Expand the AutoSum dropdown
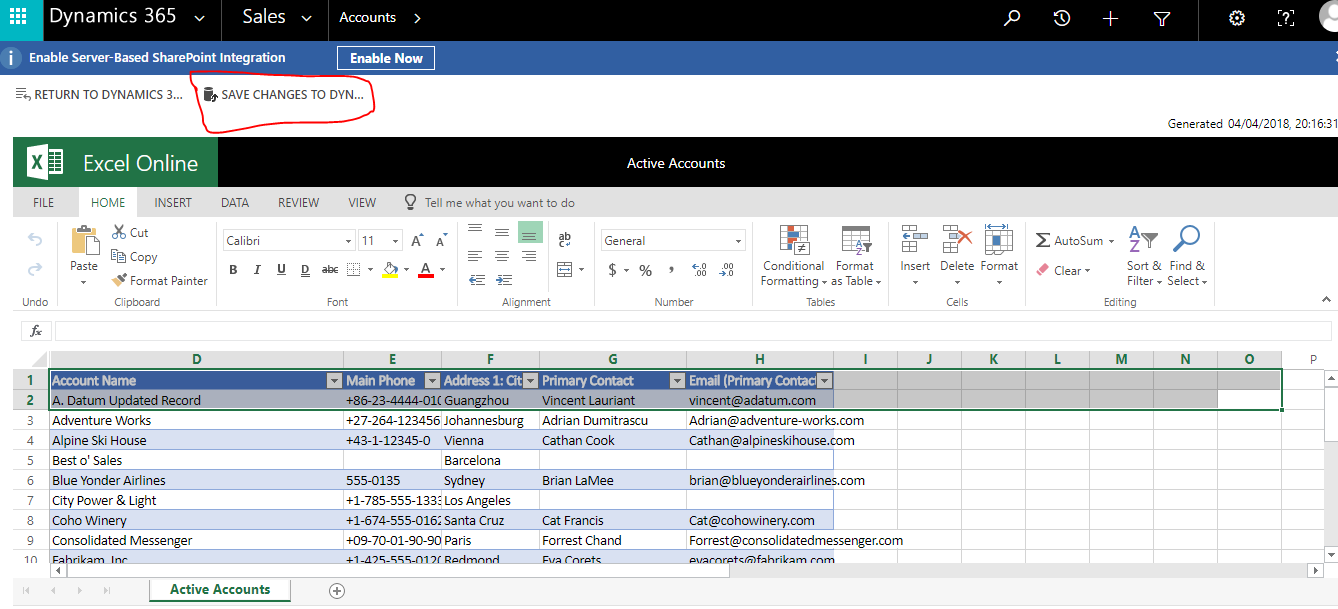This screenshot has width=1338, height=609. 1110,241
